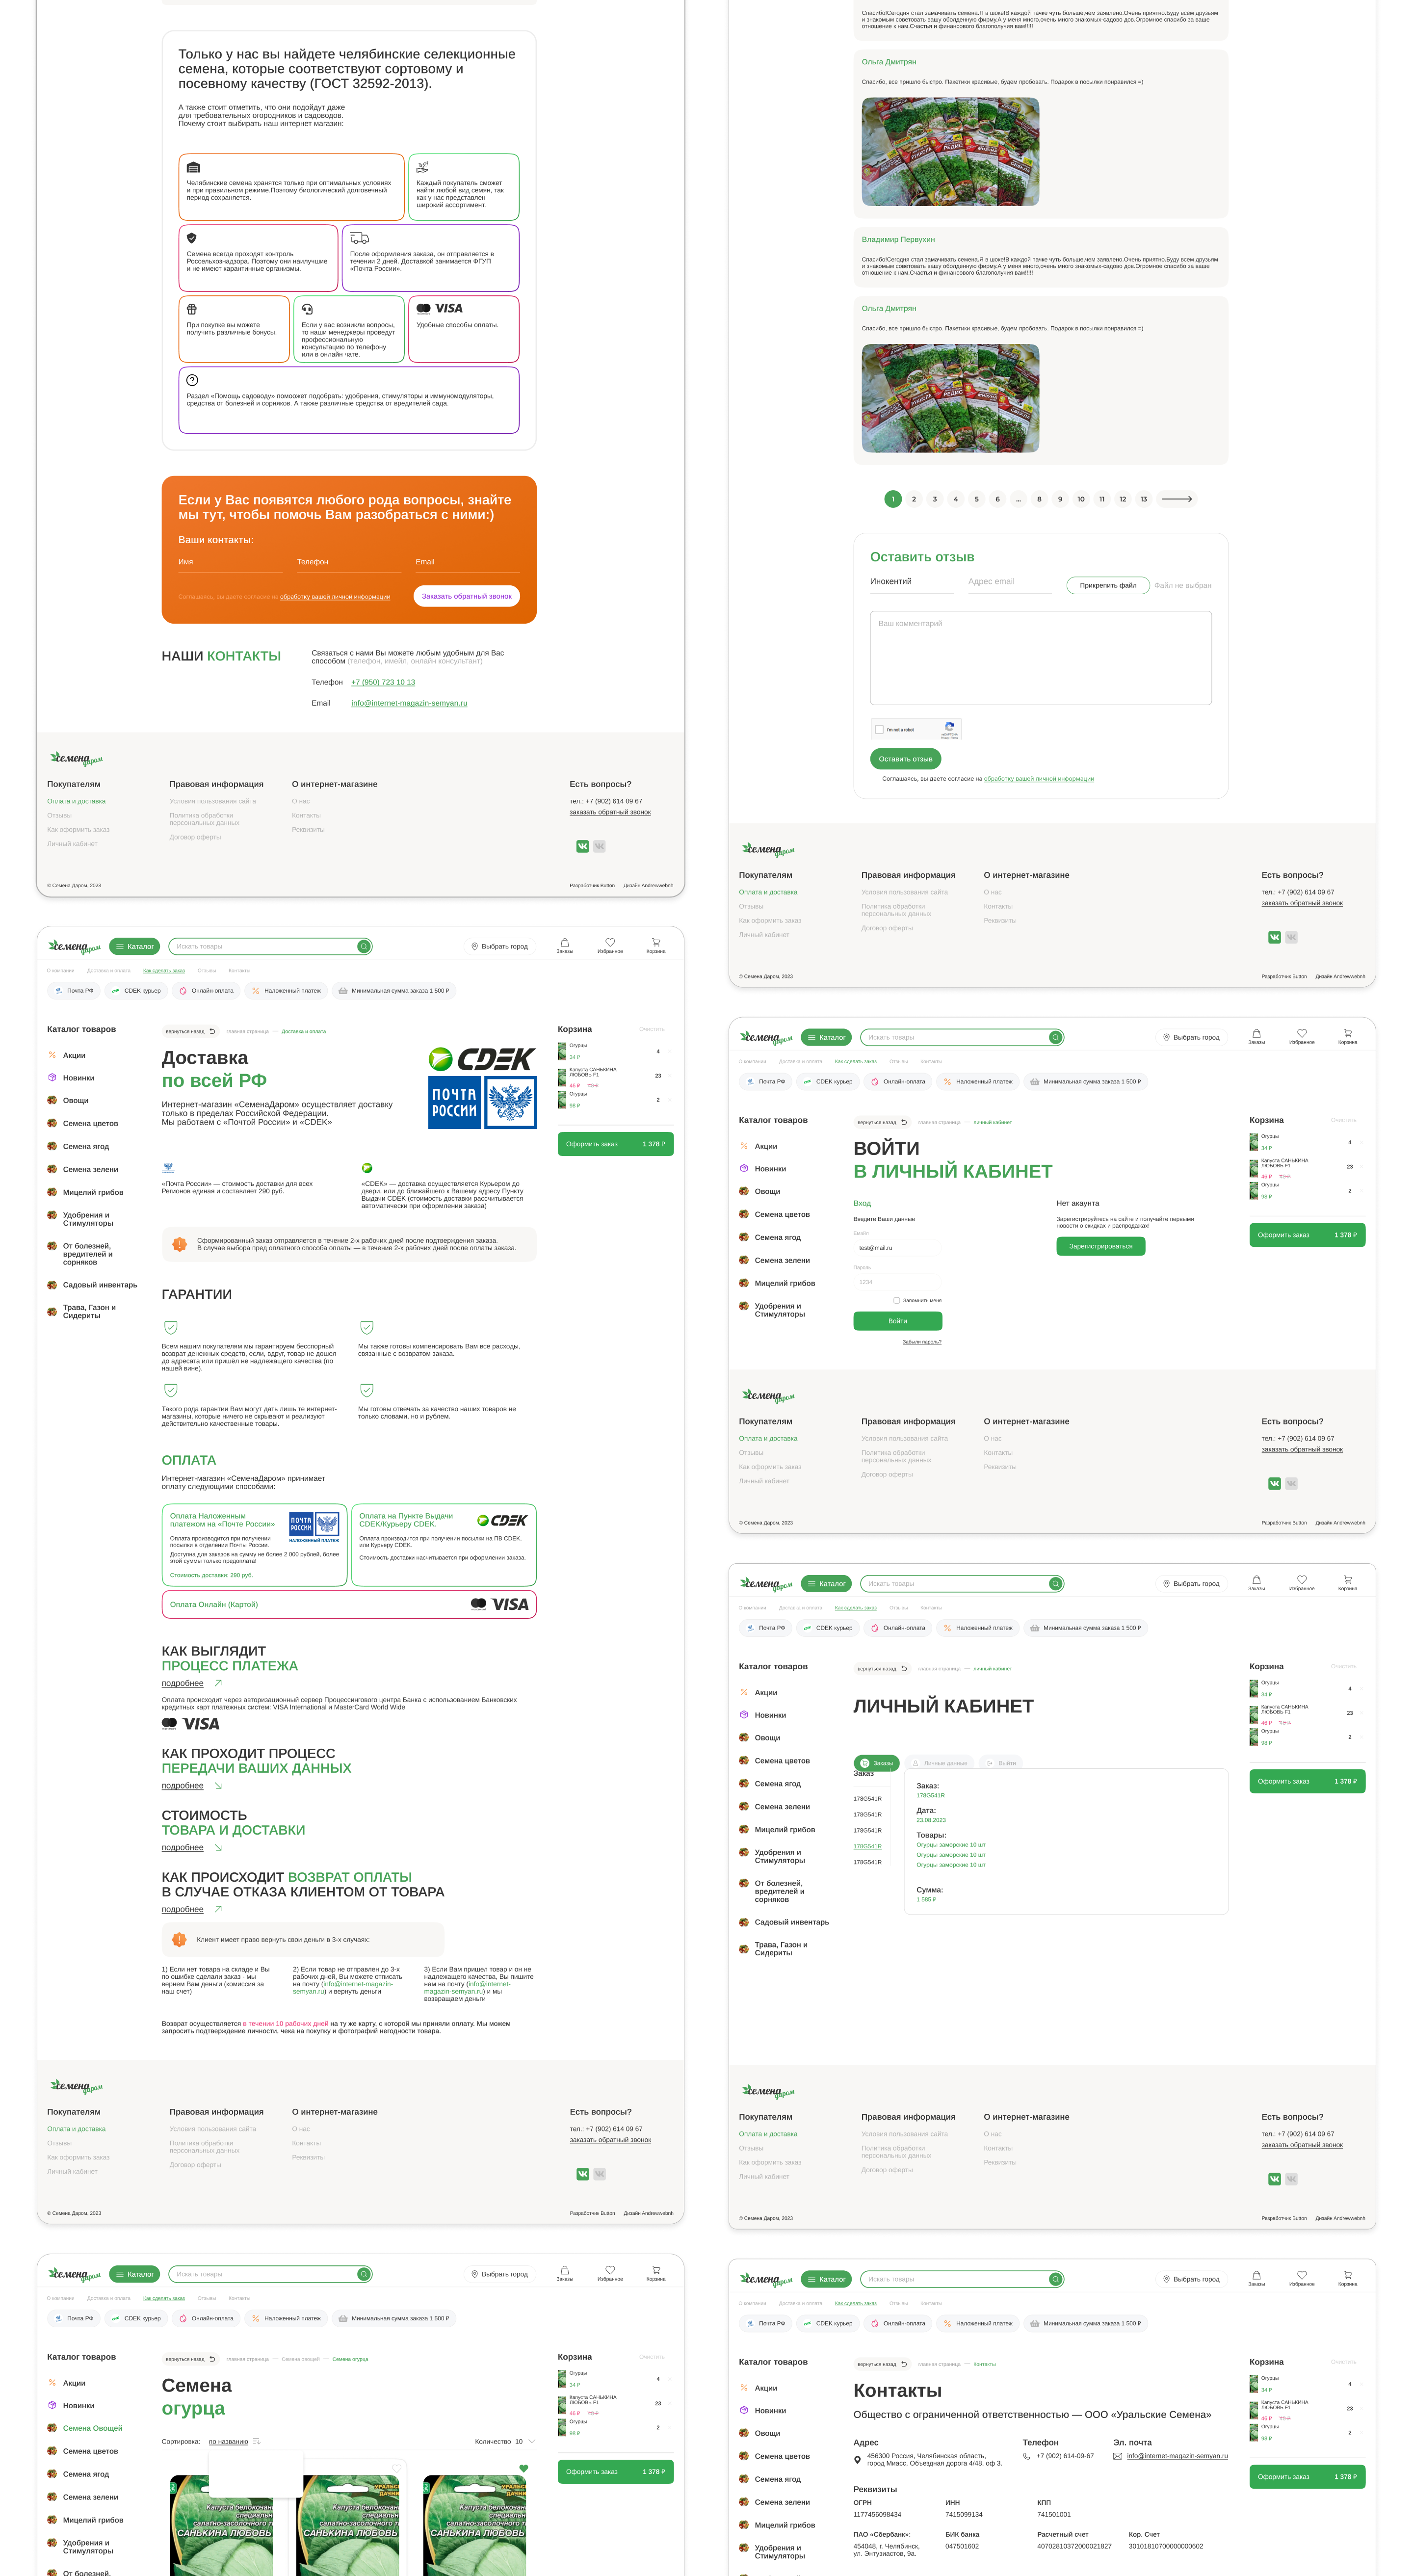Check the 'I'm not a robot' reCAPTCHA box
The height and width of the screenshot is (2576, 1413).
[879, 729]
